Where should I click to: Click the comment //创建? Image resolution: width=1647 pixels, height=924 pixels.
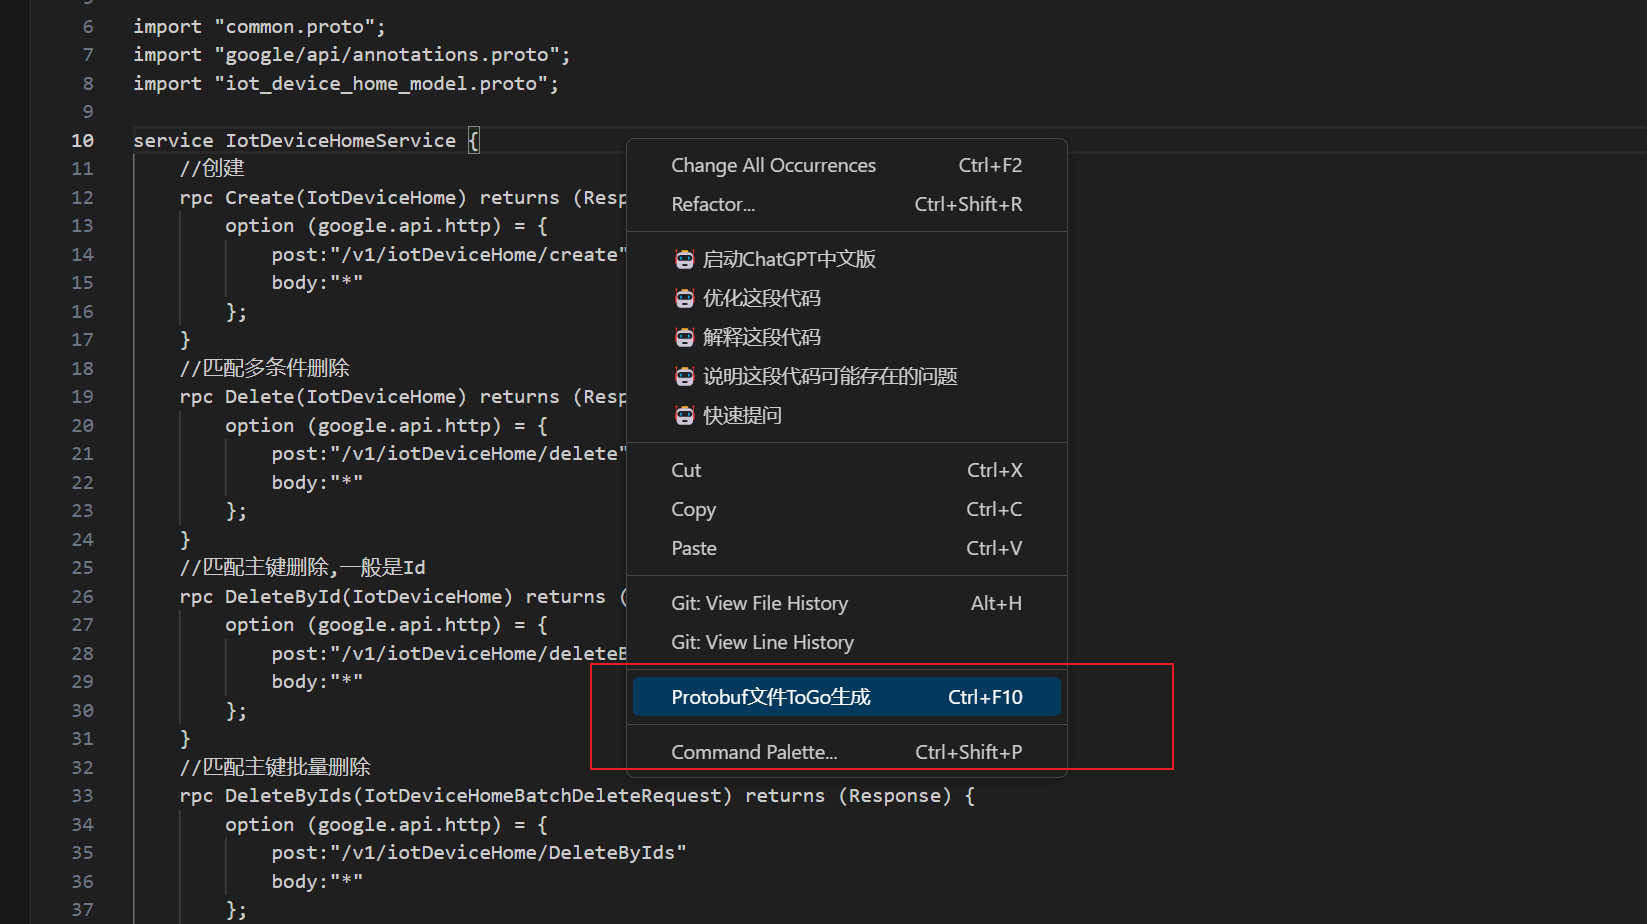[x=212, y=169]
